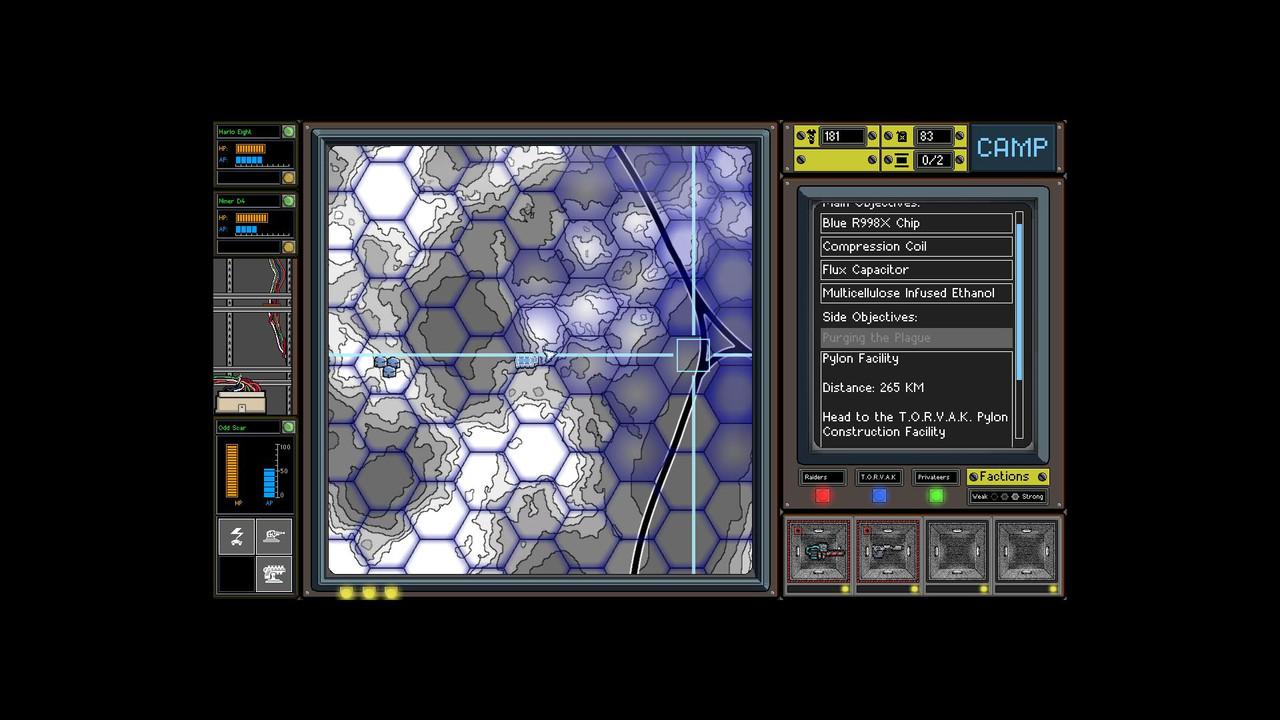This screenshot has height=720, width=1280.
Task: Click the cargo icon showing 0/2
Action: pos(902,160)
